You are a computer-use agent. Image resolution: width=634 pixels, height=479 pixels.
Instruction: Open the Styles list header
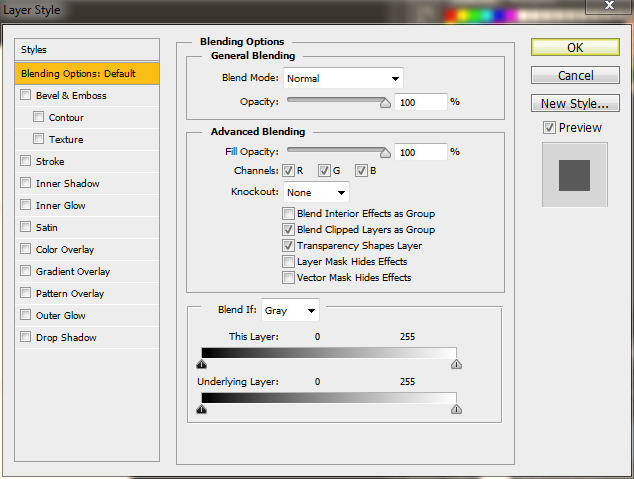point(87,50)
